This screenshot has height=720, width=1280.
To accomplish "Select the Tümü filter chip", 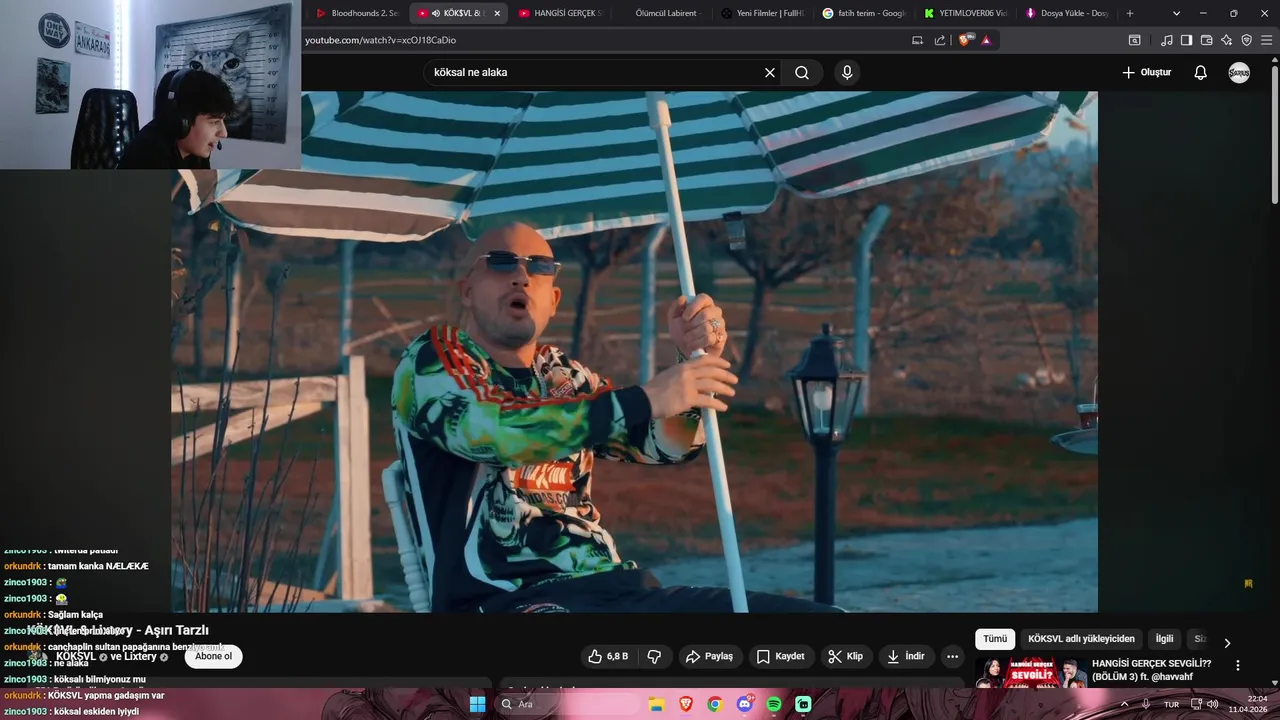I will 995,639.
